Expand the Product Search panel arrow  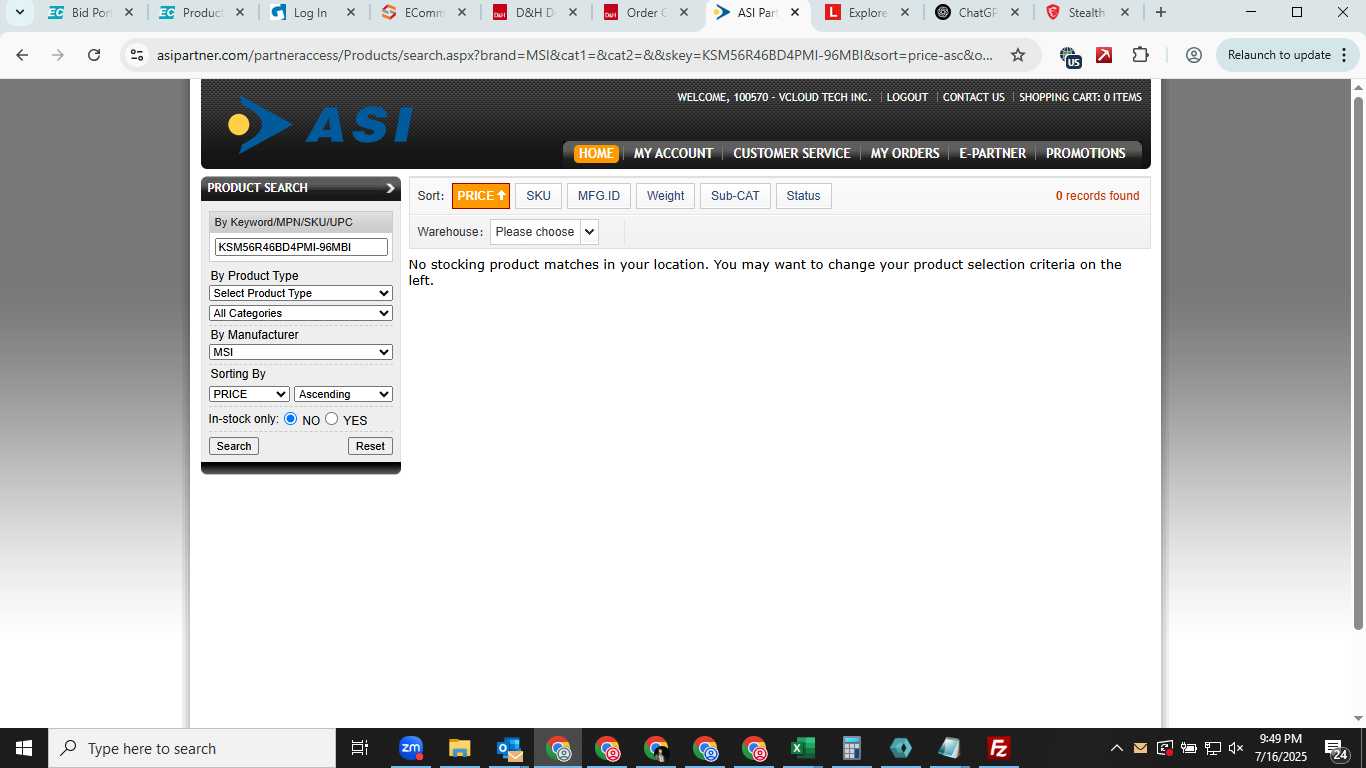pos(390,188)
